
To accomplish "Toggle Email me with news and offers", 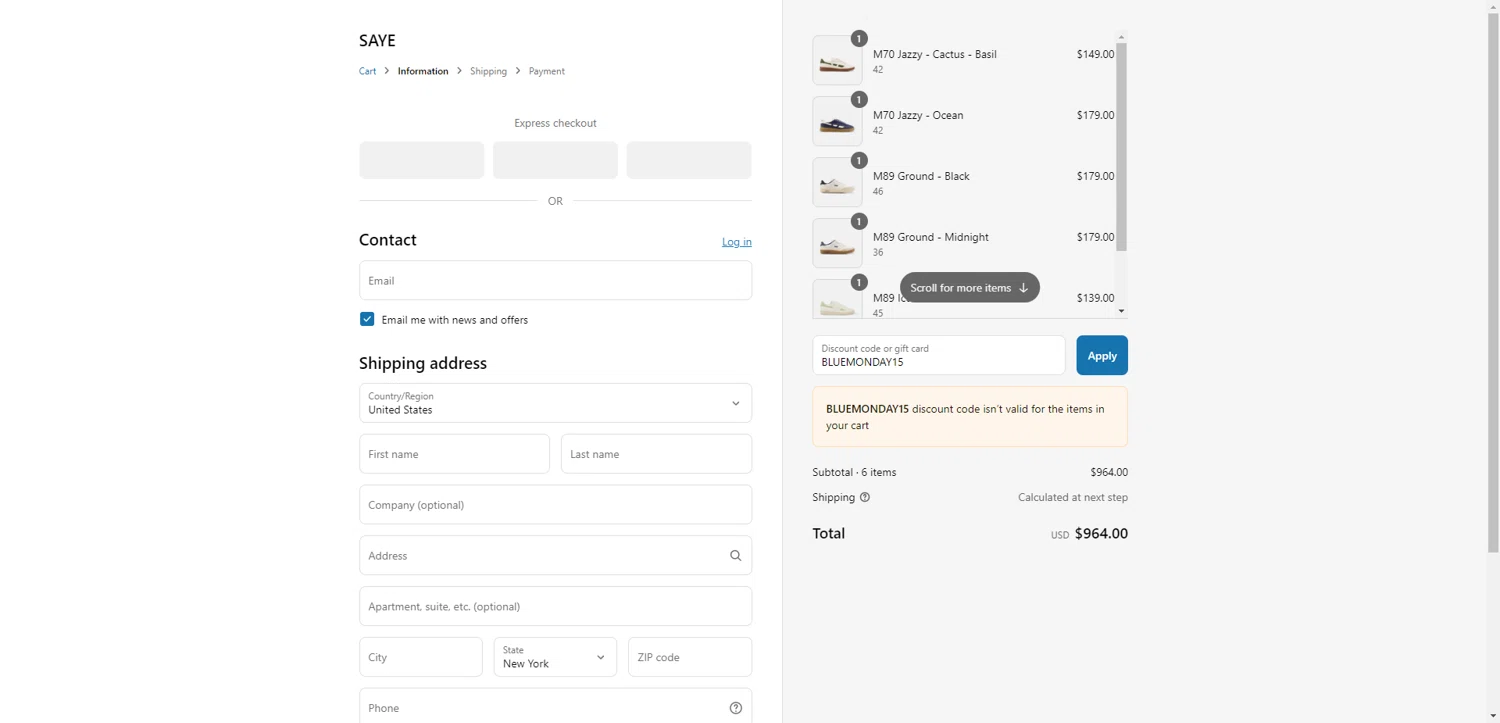I will [367, 319].
